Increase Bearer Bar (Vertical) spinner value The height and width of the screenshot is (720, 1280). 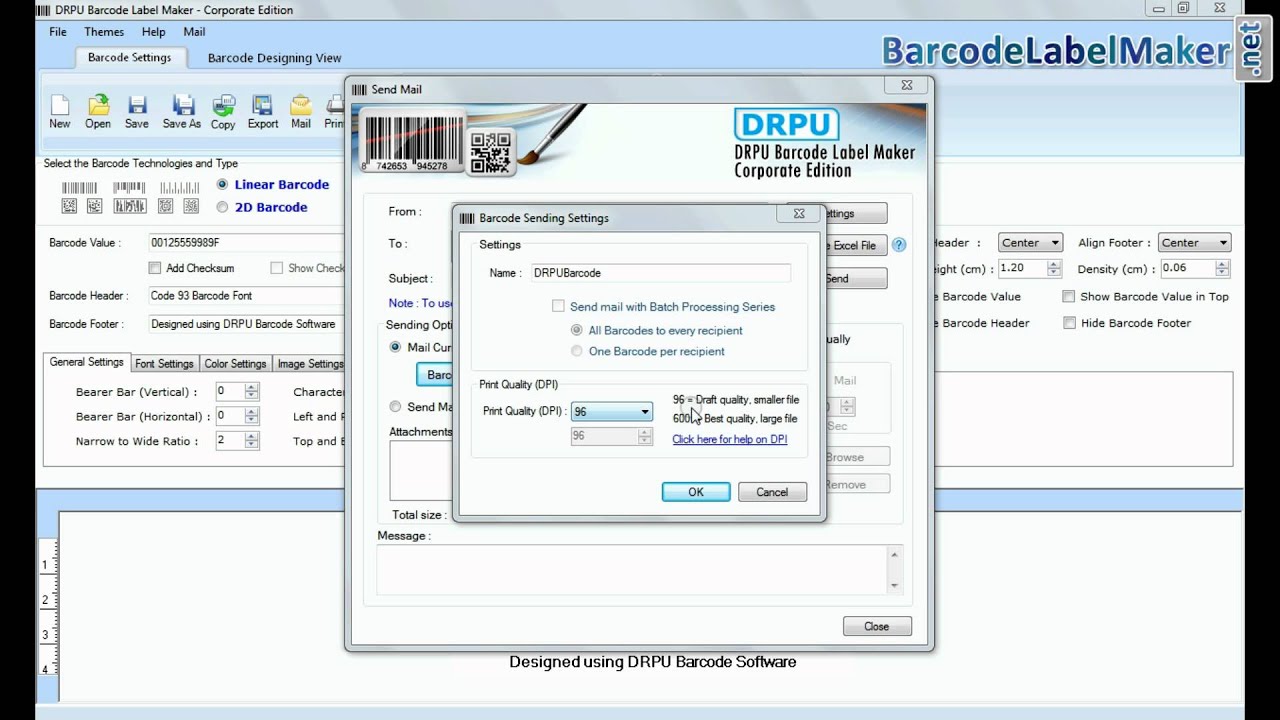[251, 388]
